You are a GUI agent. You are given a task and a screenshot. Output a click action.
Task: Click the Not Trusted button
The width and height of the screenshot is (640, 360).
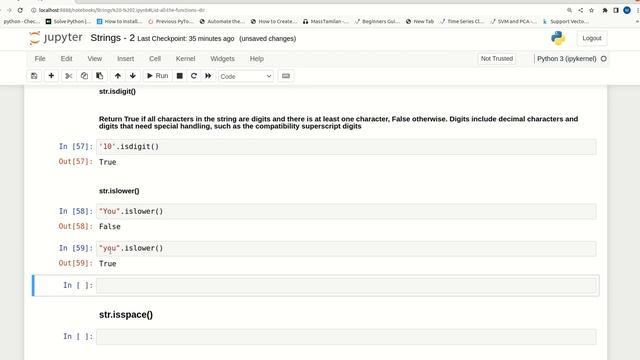point(497,59)
